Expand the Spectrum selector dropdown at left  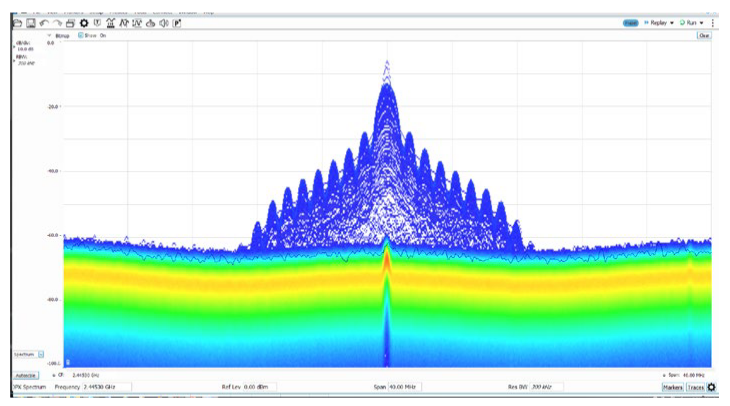click(41, 353)
